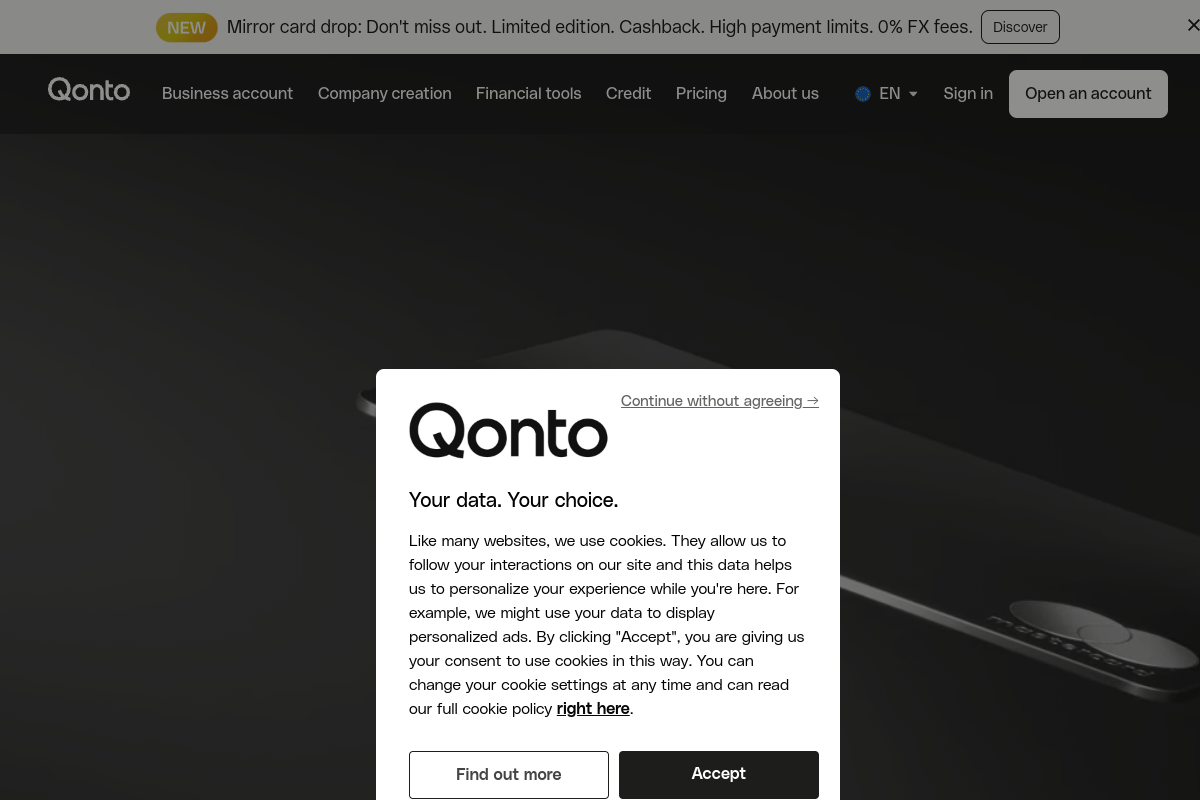Close the Mirror card announcement banner
This screenshot has height=800, width=1200.
[1192, 26]
